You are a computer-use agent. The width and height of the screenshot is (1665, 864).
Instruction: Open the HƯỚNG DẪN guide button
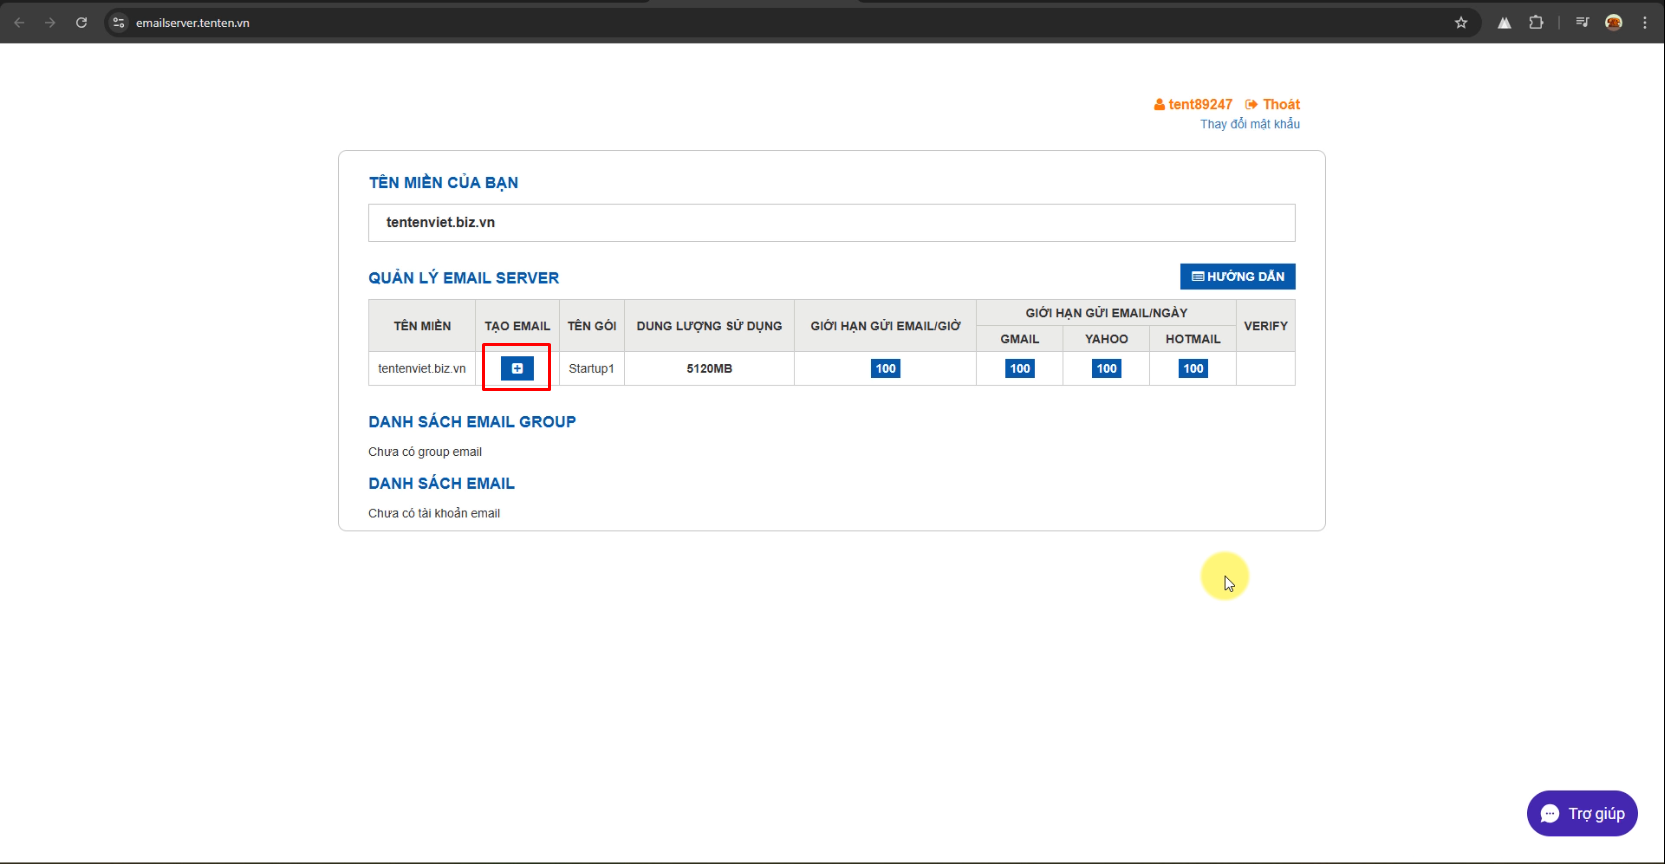pyautogui.click(x=1238, y=276)
